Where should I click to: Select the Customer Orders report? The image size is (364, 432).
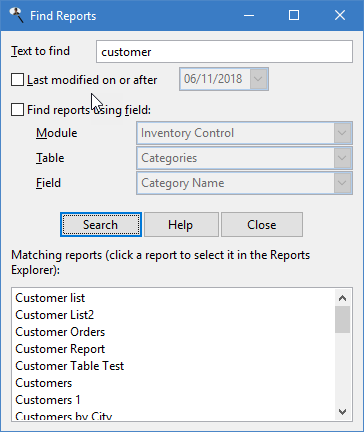60,332
